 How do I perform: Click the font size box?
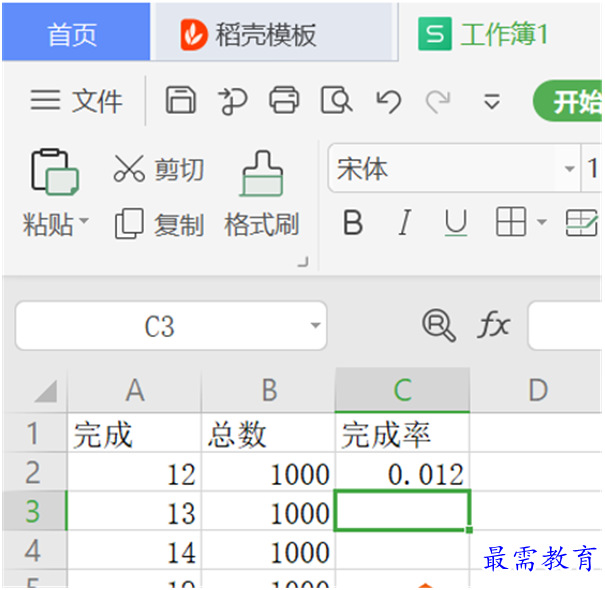[592, 168]
